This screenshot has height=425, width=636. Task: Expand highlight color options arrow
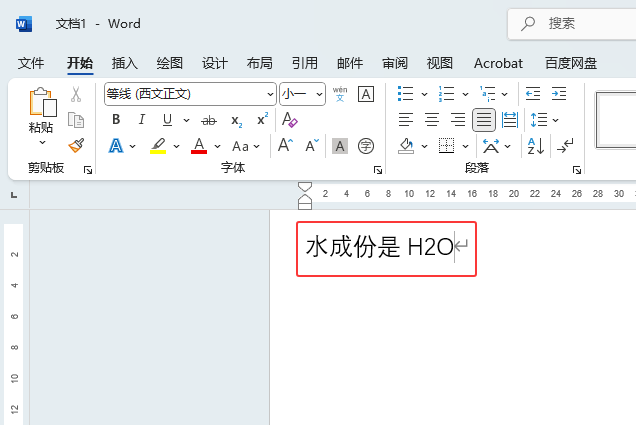point(176,146)
